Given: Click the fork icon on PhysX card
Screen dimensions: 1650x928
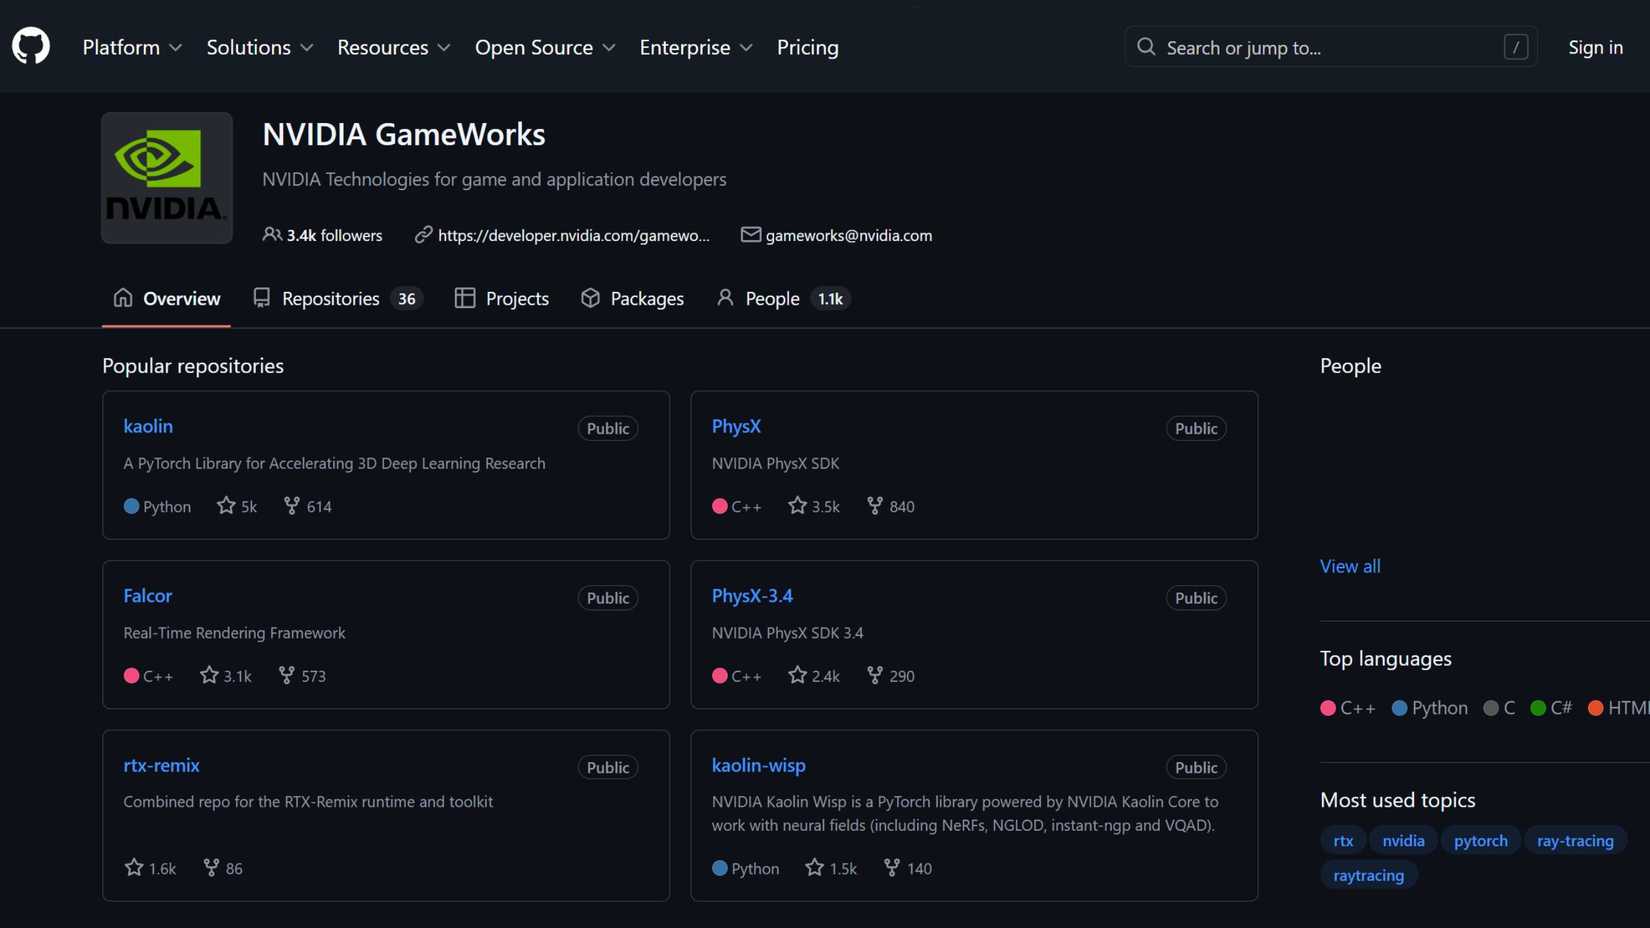Looking at the screenshot, I should (875, 506).
